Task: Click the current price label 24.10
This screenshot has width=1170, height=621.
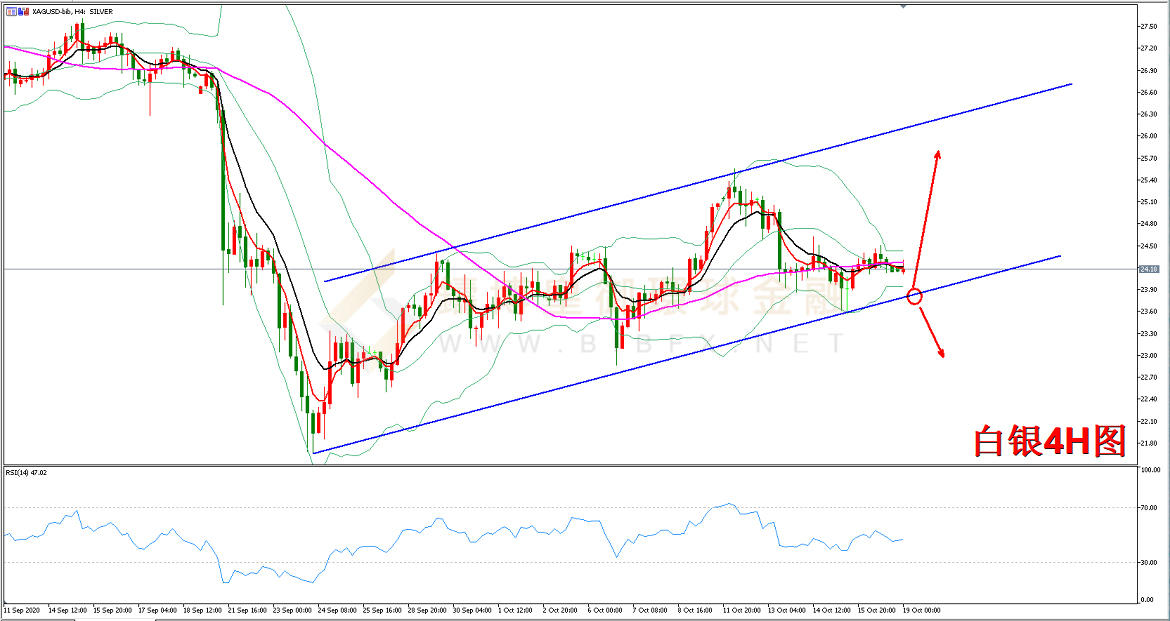Action: [x=1148, y=269]
